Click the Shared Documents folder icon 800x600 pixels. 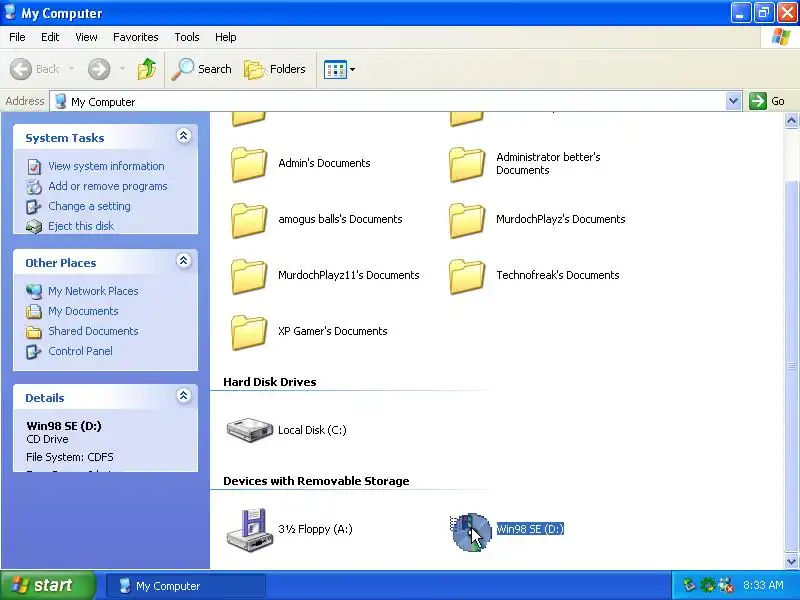point(34,332)
